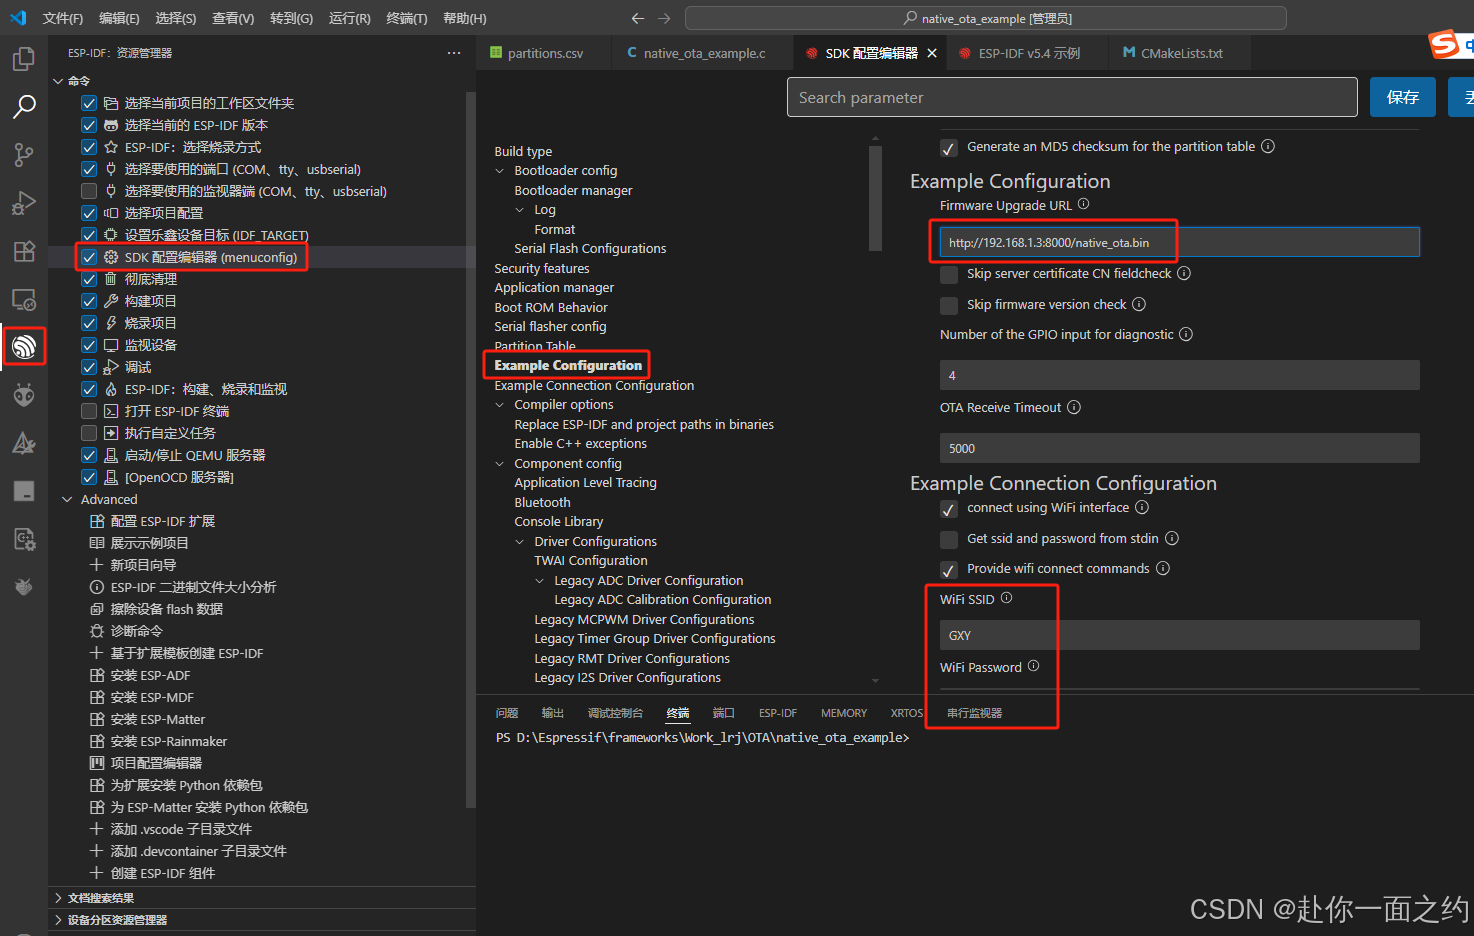Collapse Component config tree node
Screen dimensions: 1474x936
tap(500, 464)
